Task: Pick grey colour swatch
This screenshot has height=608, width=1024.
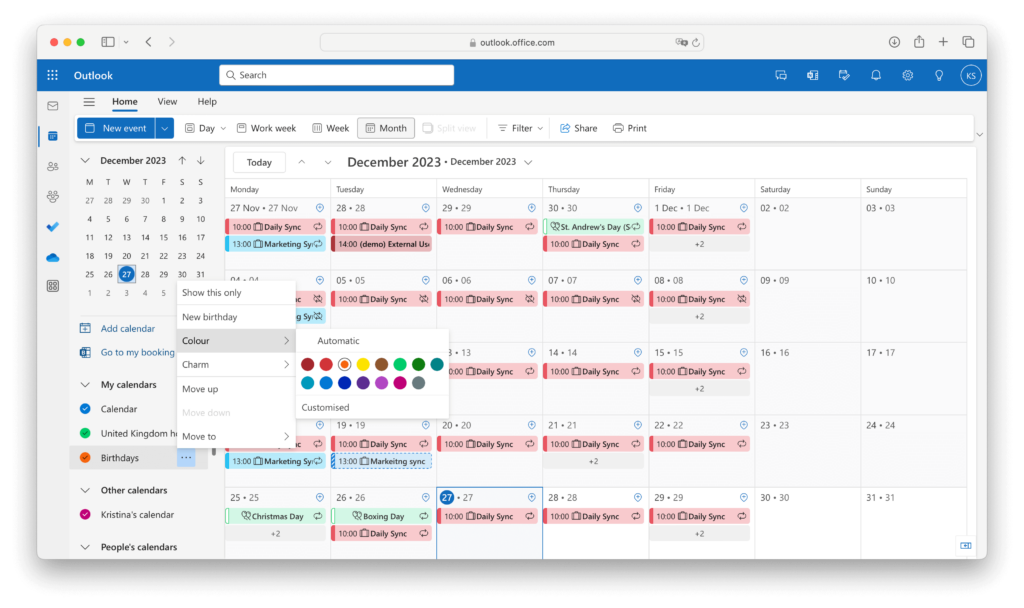Action: click(x=419, y=383)
